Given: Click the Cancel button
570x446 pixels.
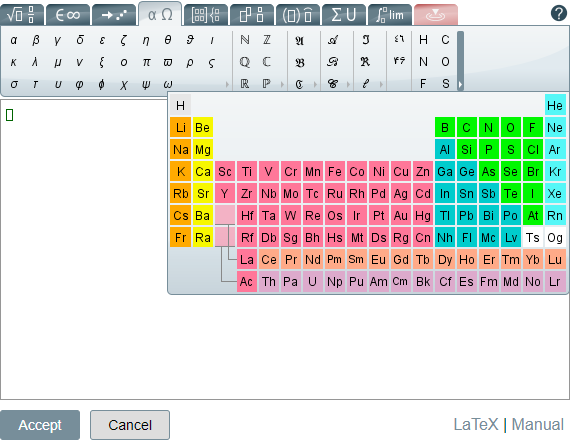Looking at the screenshot, I should (x=130, y=425).
